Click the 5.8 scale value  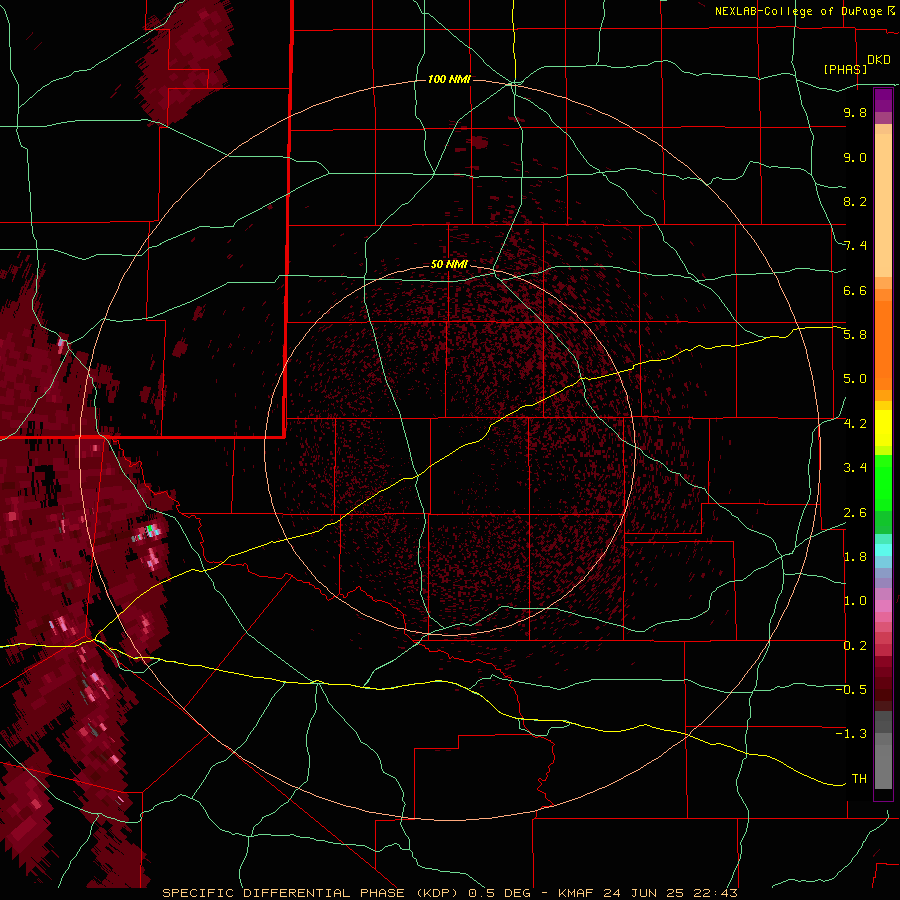click(855, 335)
